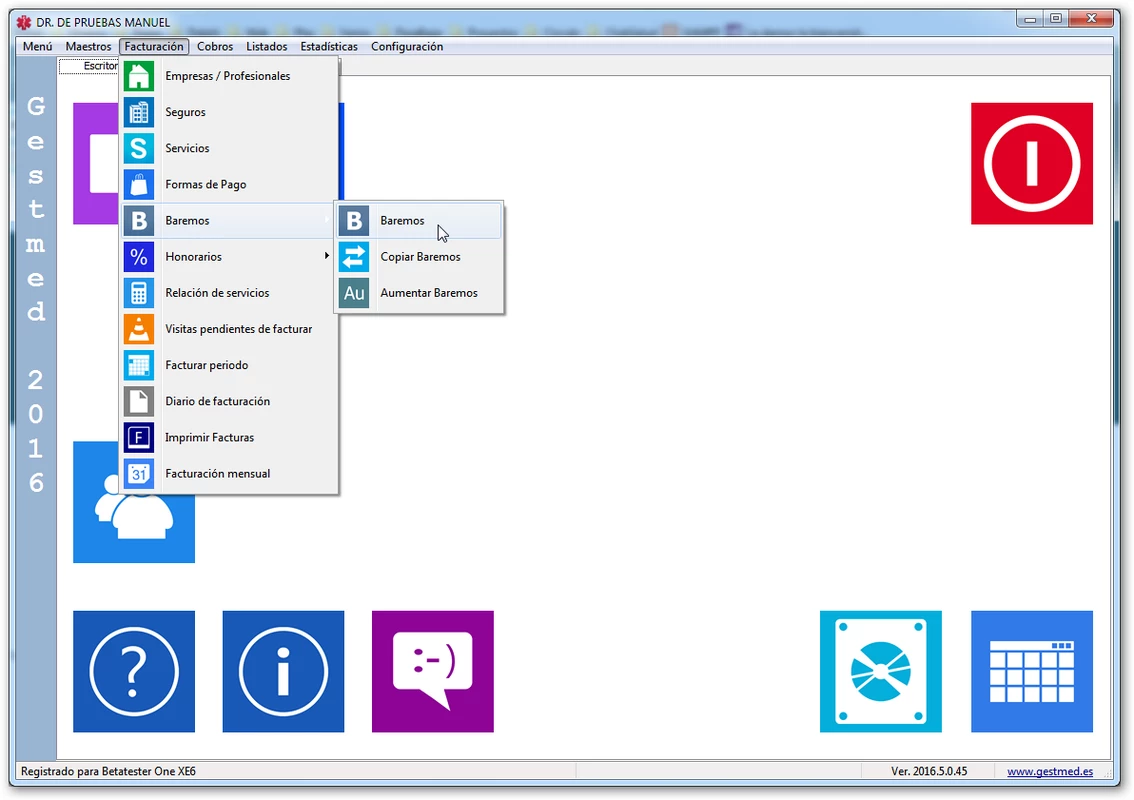
Task: Open the question mark help tile
Action: (x=134, y=671)
